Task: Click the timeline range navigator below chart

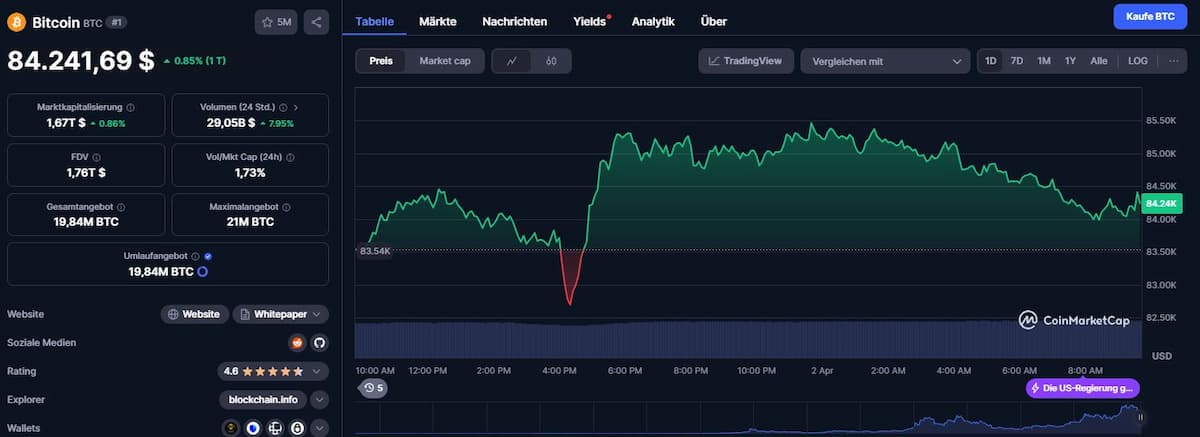Action: coord(749,419)
